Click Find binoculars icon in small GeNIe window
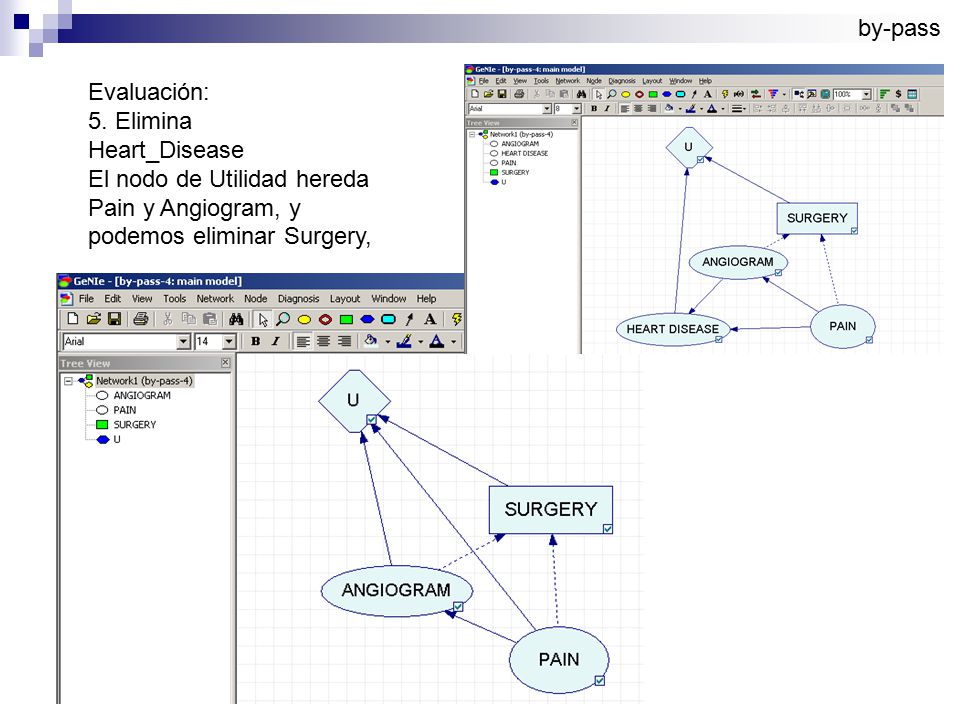The height and width of the screenshot is (720, 960). click(x=581, y=94)
